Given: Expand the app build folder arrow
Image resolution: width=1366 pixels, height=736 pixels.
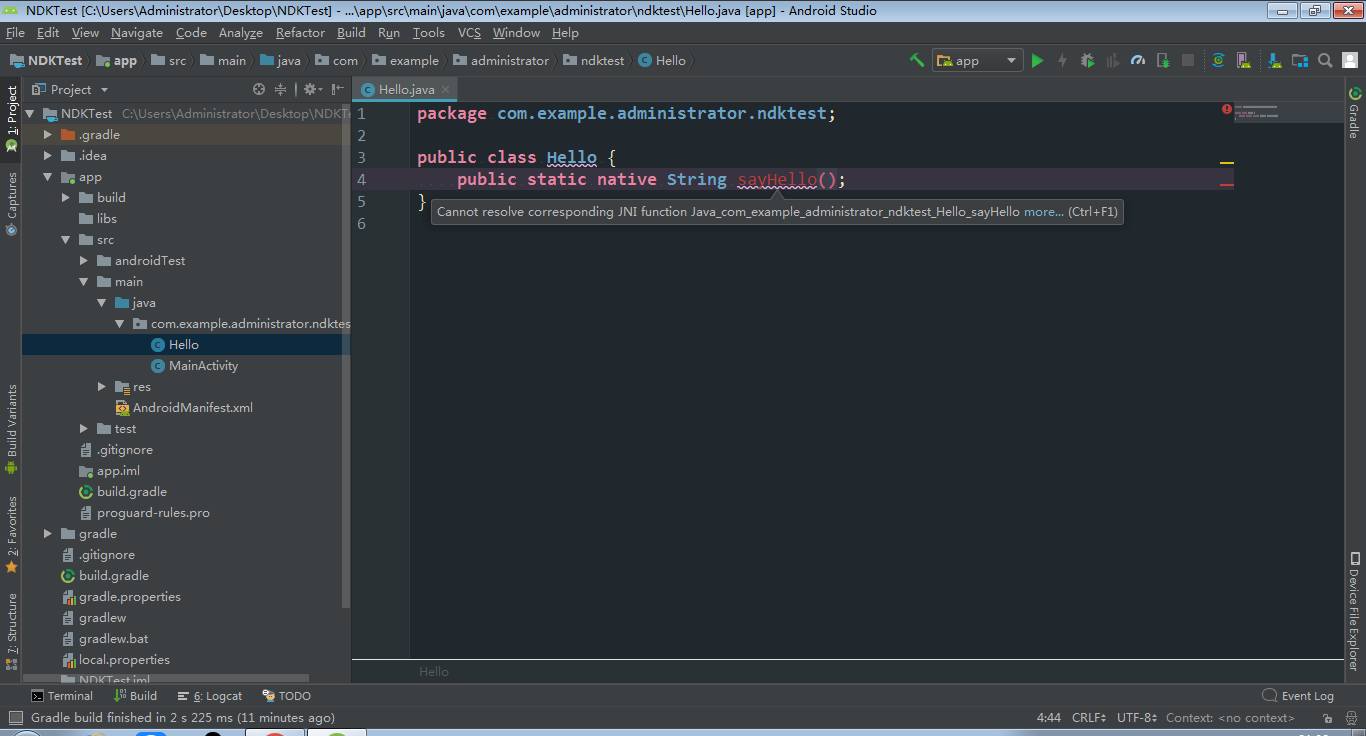Looking at the screenshot, I should [66, 198].
